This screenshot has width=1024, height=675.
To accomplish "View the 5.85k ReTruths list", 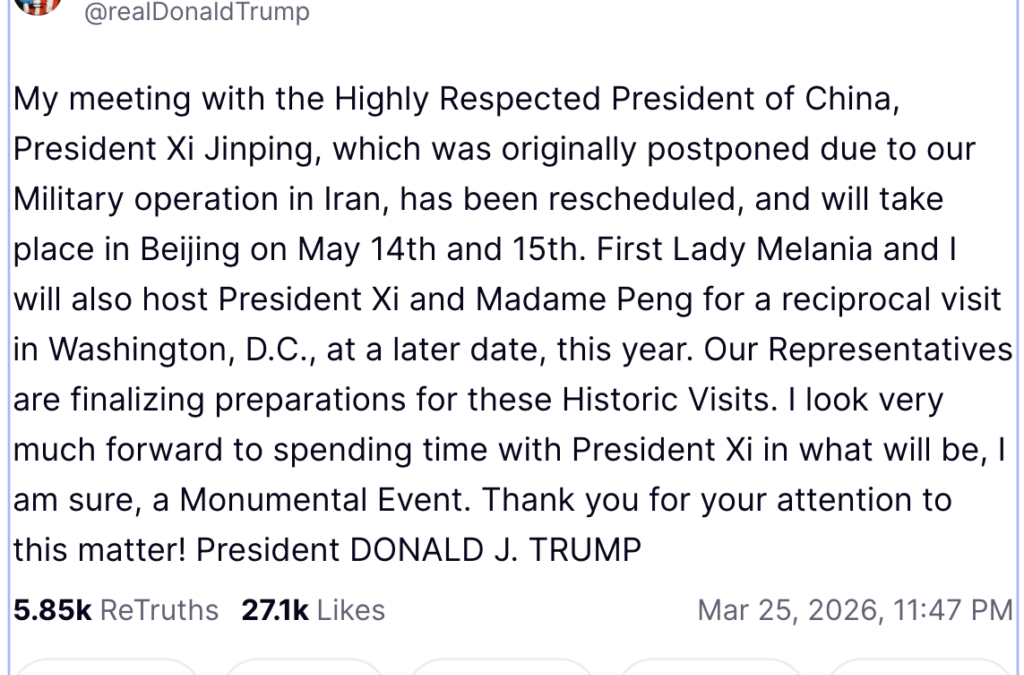I will tap(116, 610).
